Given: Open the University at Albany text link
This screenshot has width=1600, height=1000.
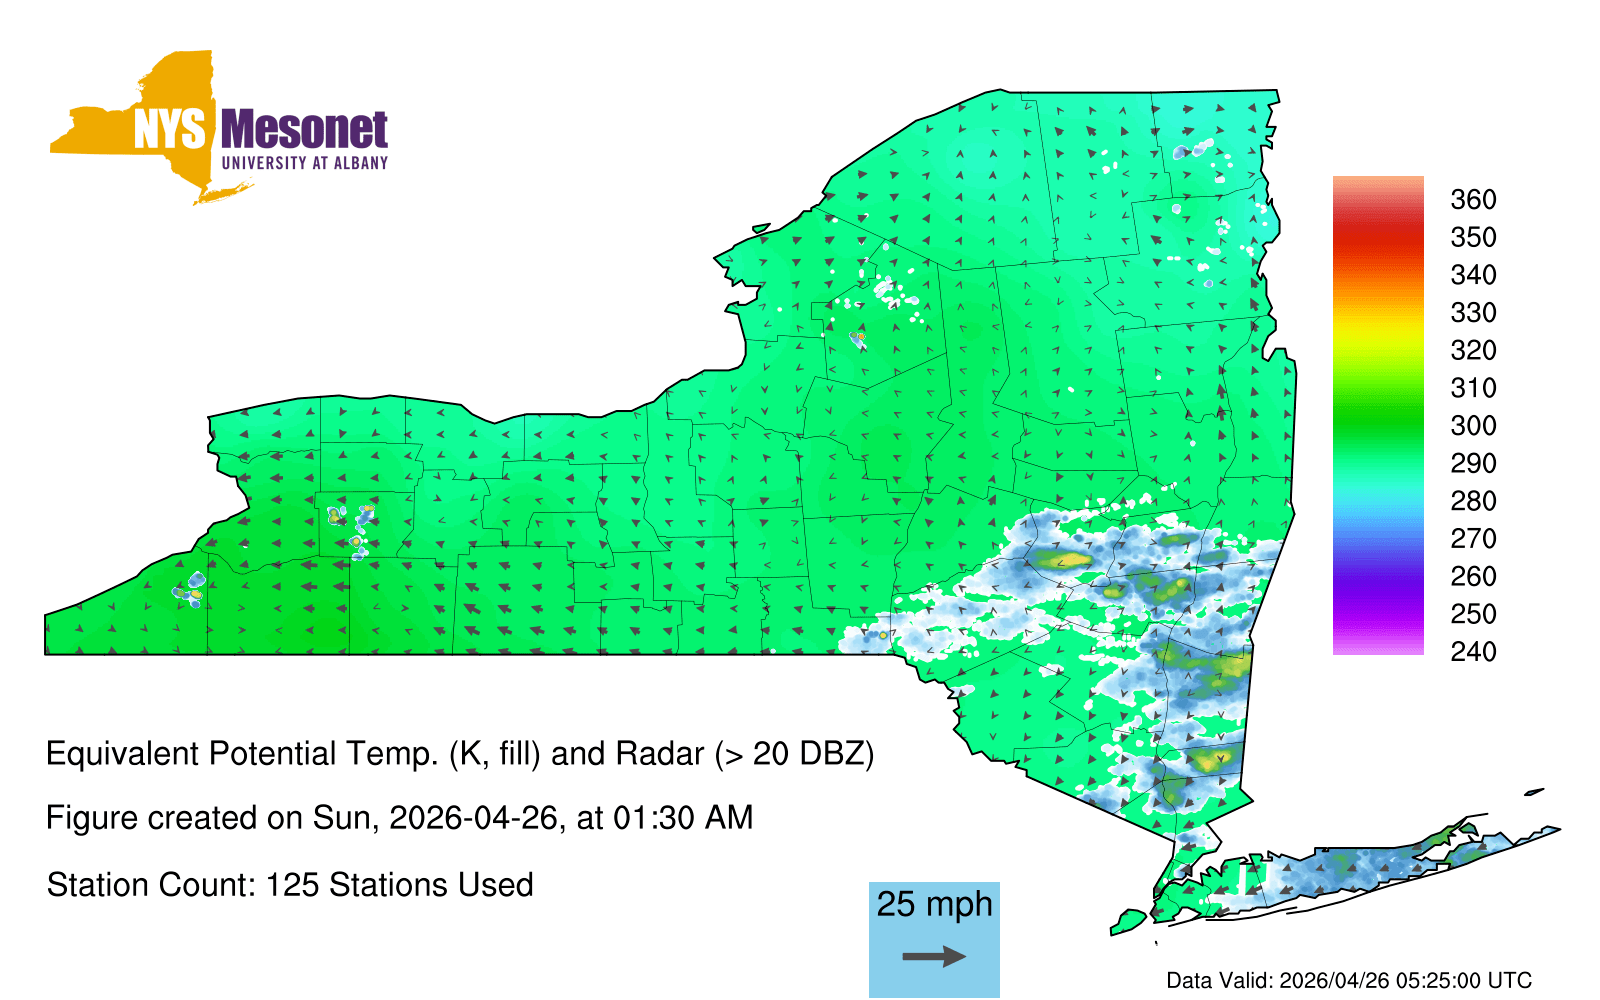Looking at the screenshot, I should [x=304, y=163].
